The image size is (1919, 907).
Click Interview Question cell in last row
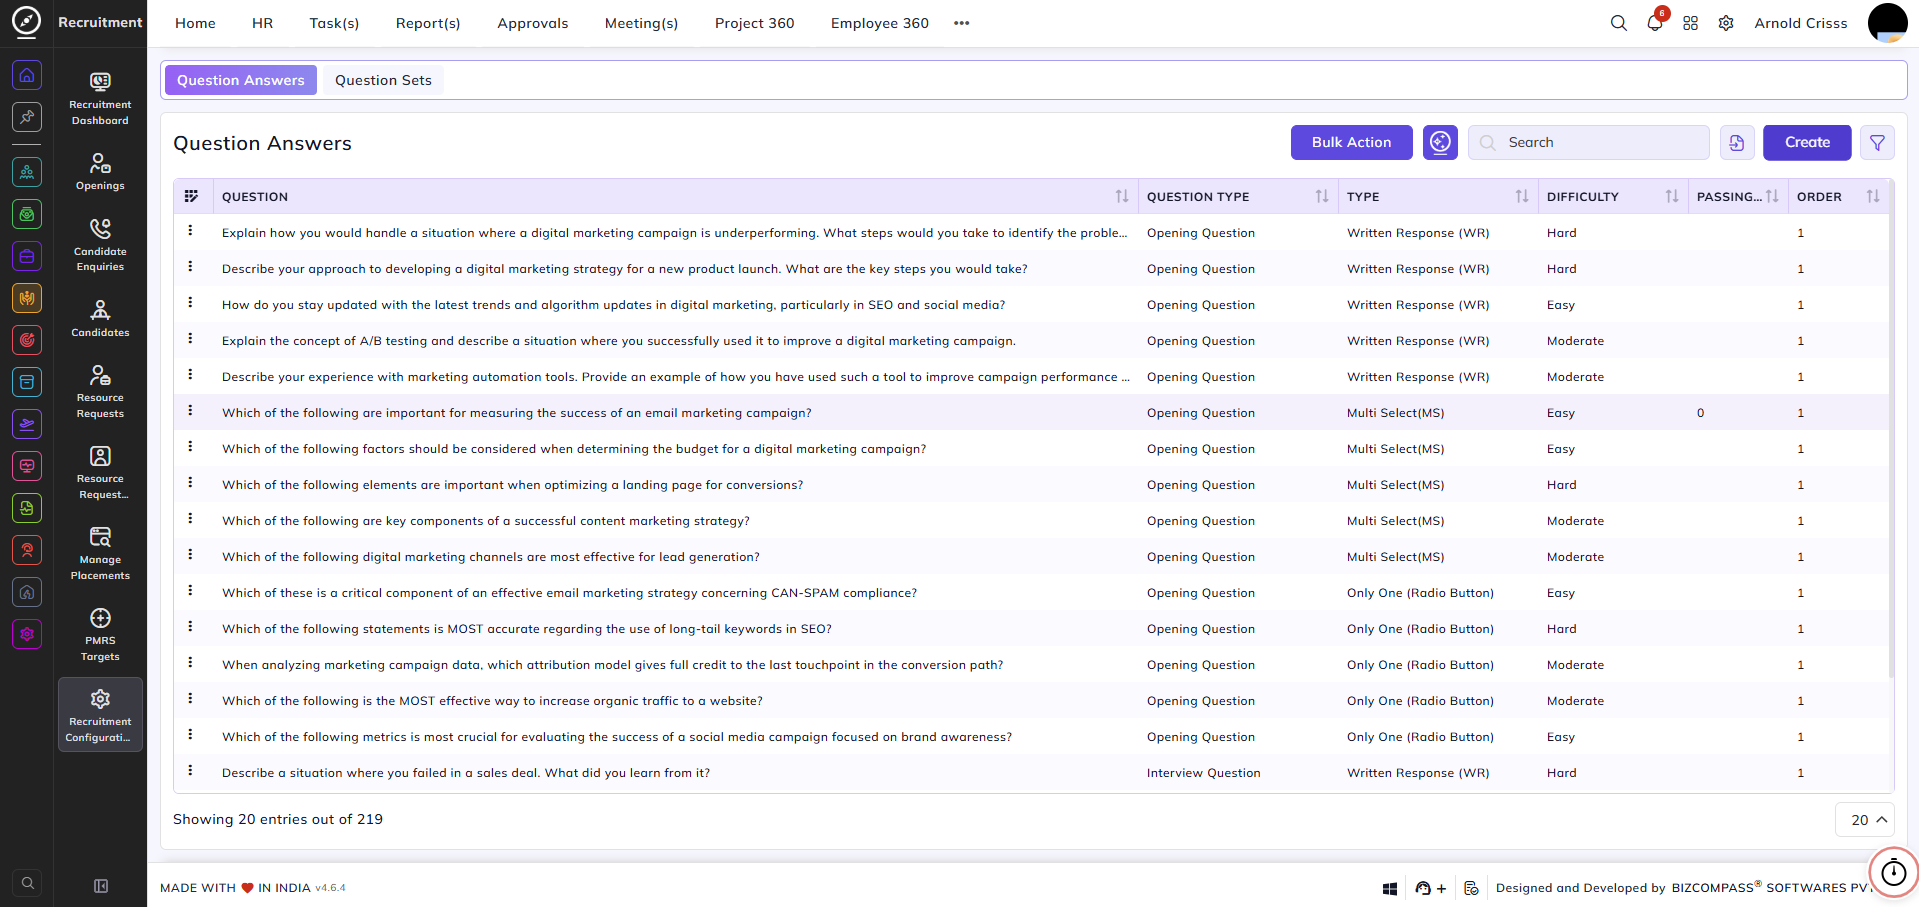(1203, 773)
